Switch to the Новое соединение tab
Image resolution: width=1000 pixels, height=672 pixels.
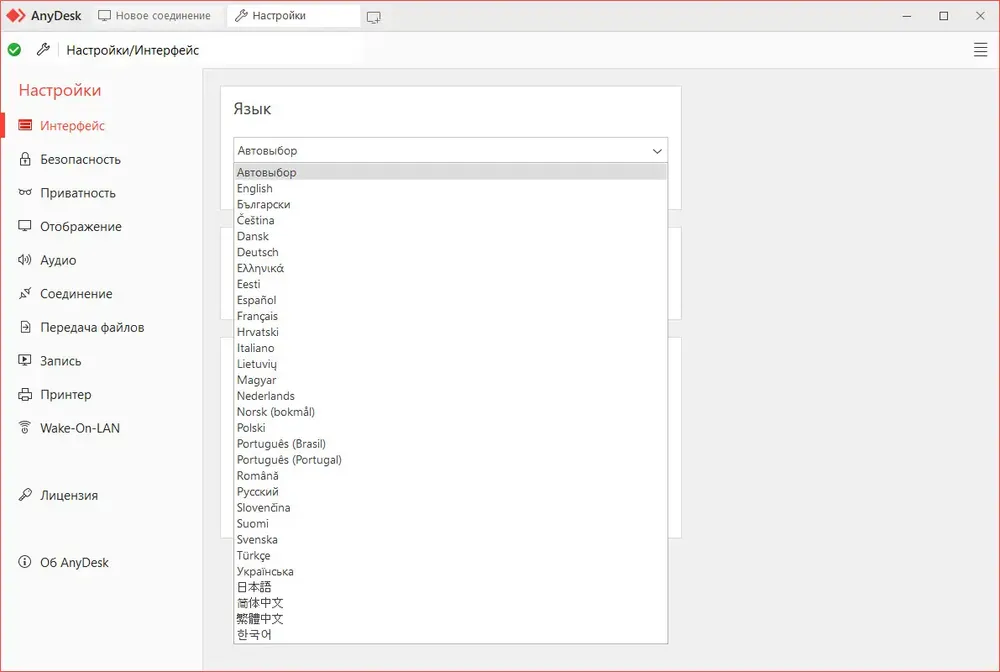(x=155, y=16)
